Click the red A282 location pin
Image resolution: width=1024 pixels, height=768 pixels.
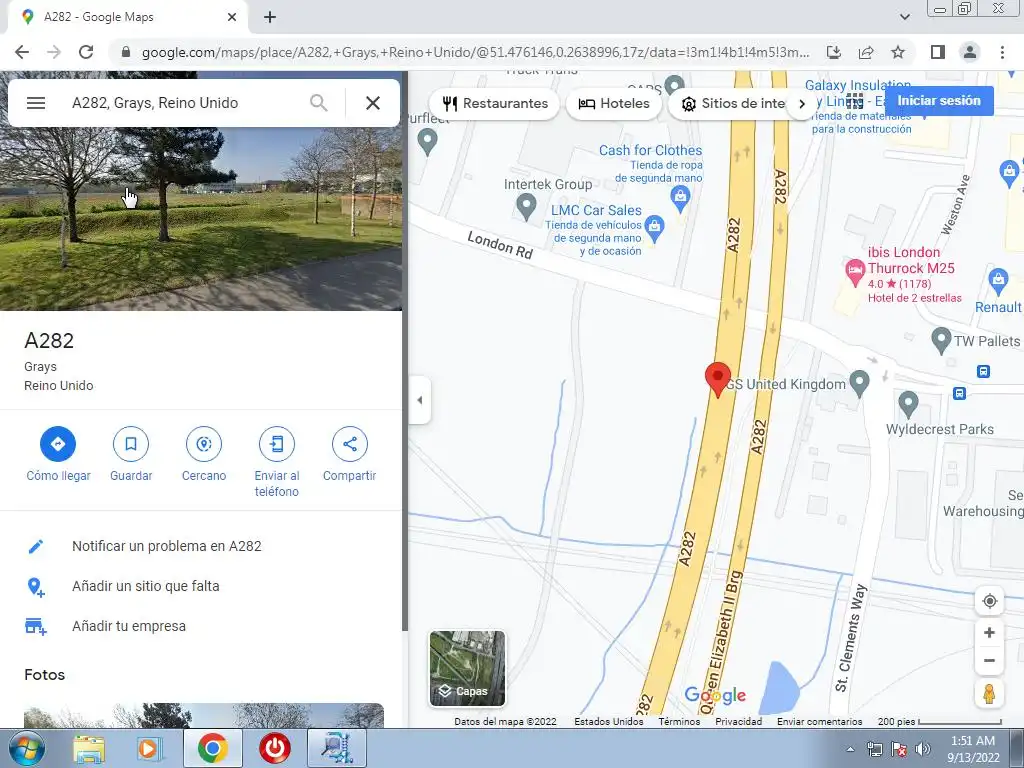(718, 379)
